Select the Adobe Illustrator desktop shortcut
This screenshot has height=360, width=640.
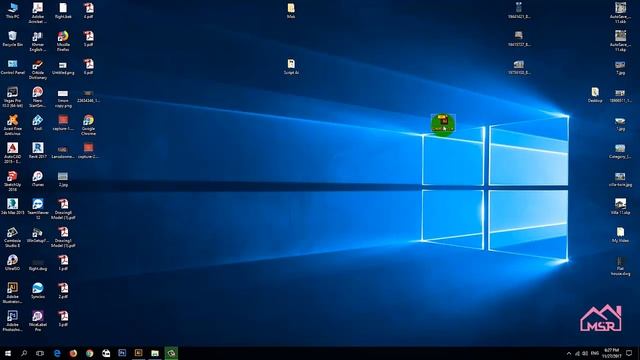[13, 293]
